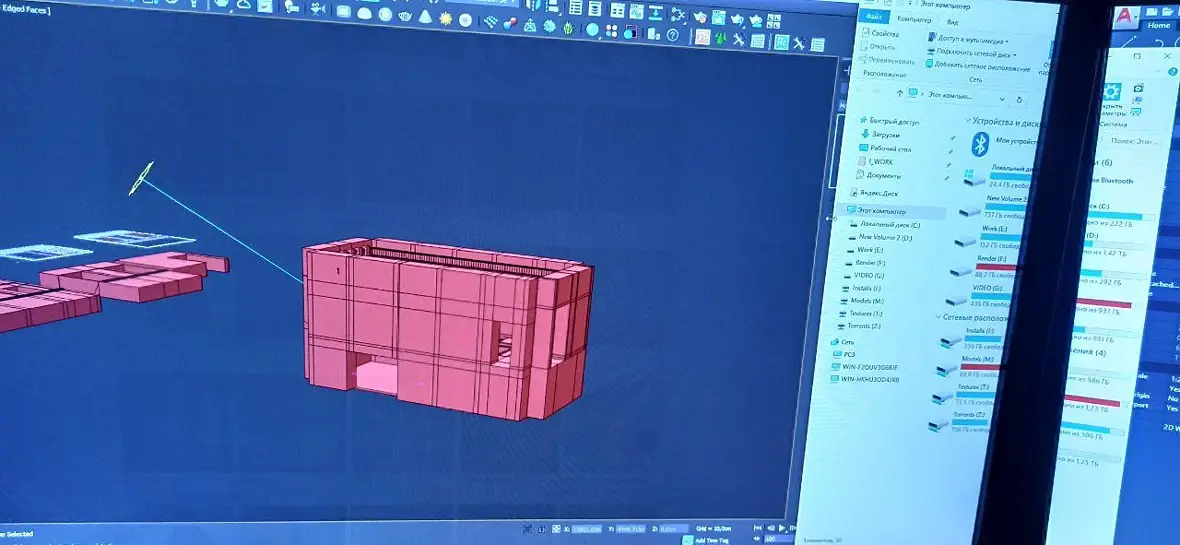This screenshot has width=1180, height=545.
Task: Click Открыть in the Explorer ribbon
Action: 877,47
